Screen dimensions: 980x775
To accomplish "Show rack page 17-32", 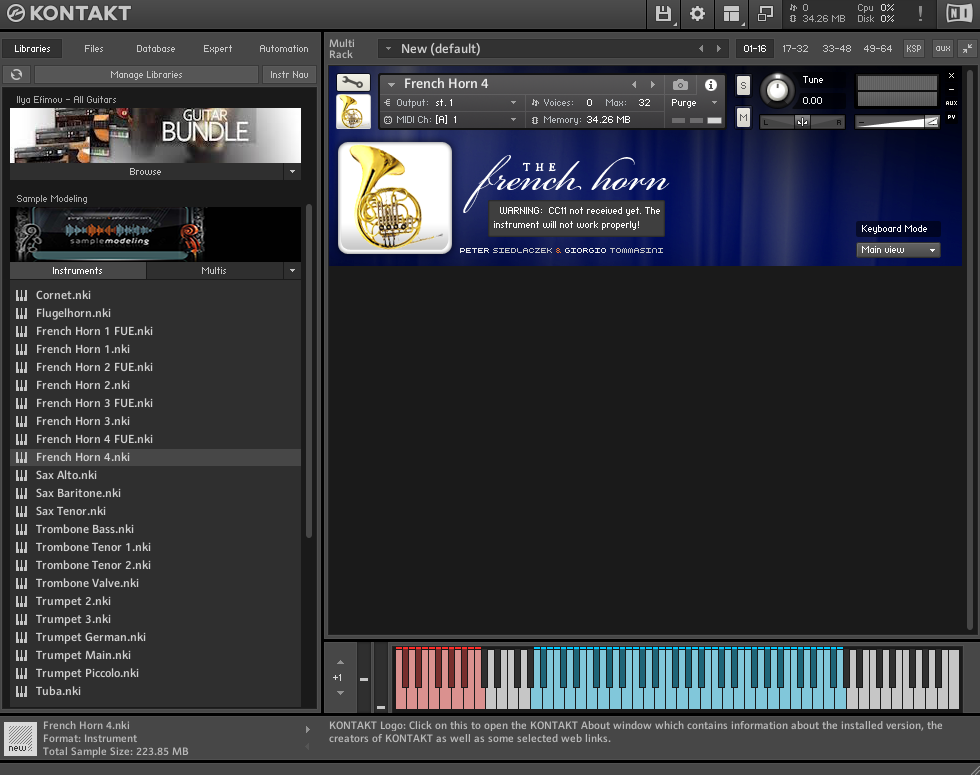I will [x=795, y=49].
